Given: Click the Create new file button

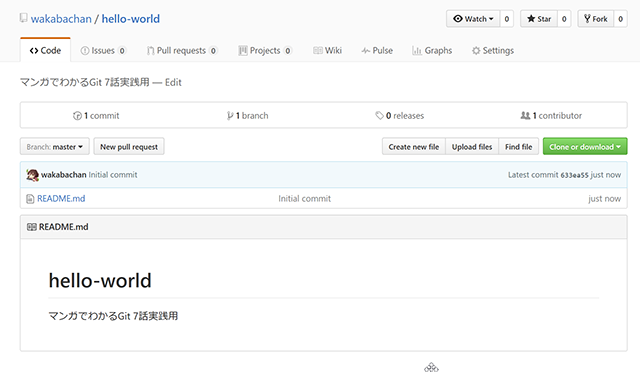Looking at the screenshot, I should point(414,147).
